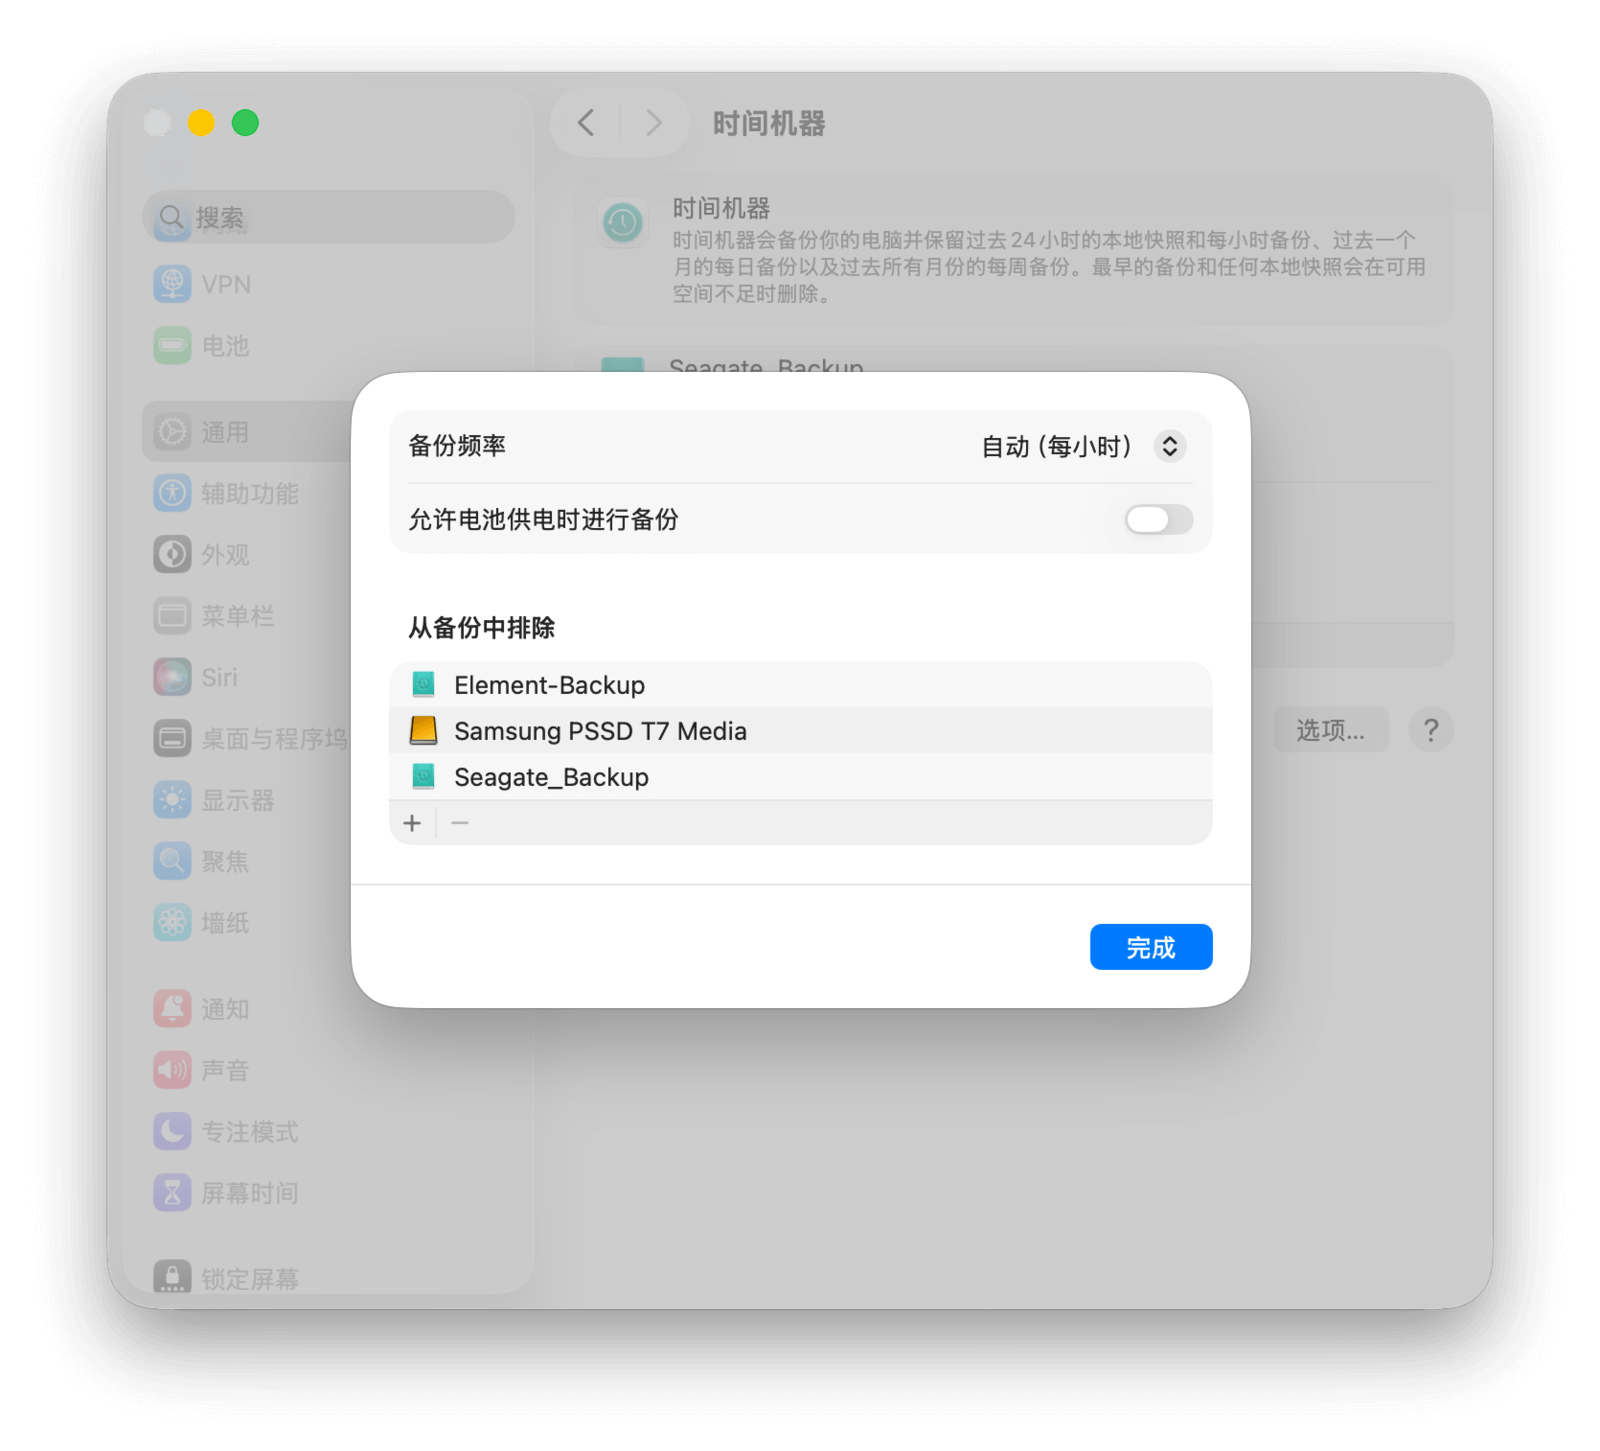Open the 备份频率 frequency dropdown
1600x1451 pixels.
(1083, 446)
